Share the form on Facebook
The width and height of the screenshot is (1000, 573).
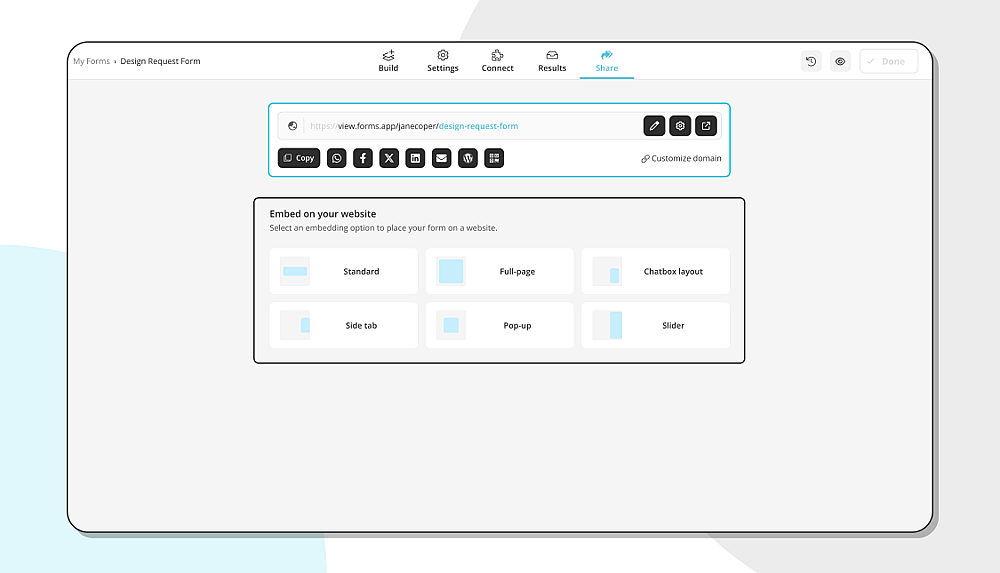pos(362,158)
